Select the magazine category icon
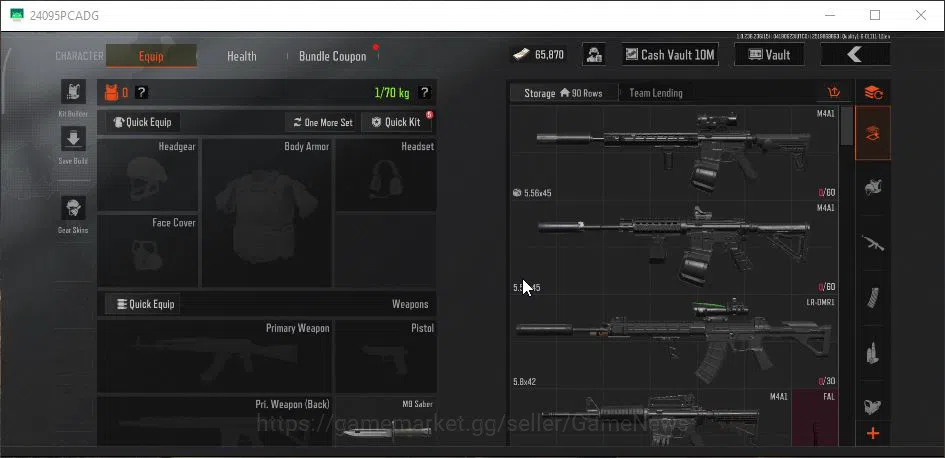 click(x=873, y=297)
